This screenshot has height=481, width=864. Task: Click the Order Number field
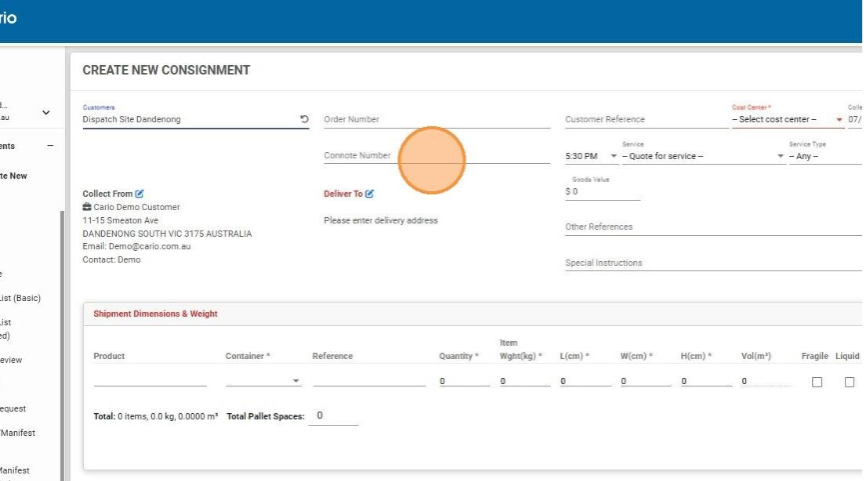[436, 120]
